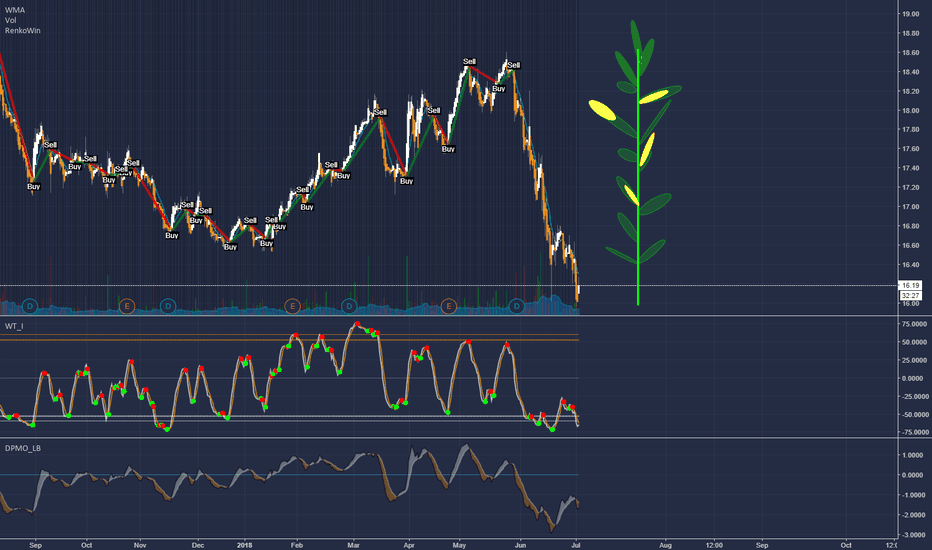Click the 25.0000 value on WT_I axis
This screenshot has height=550, width=932.
[x=914, y=360]
